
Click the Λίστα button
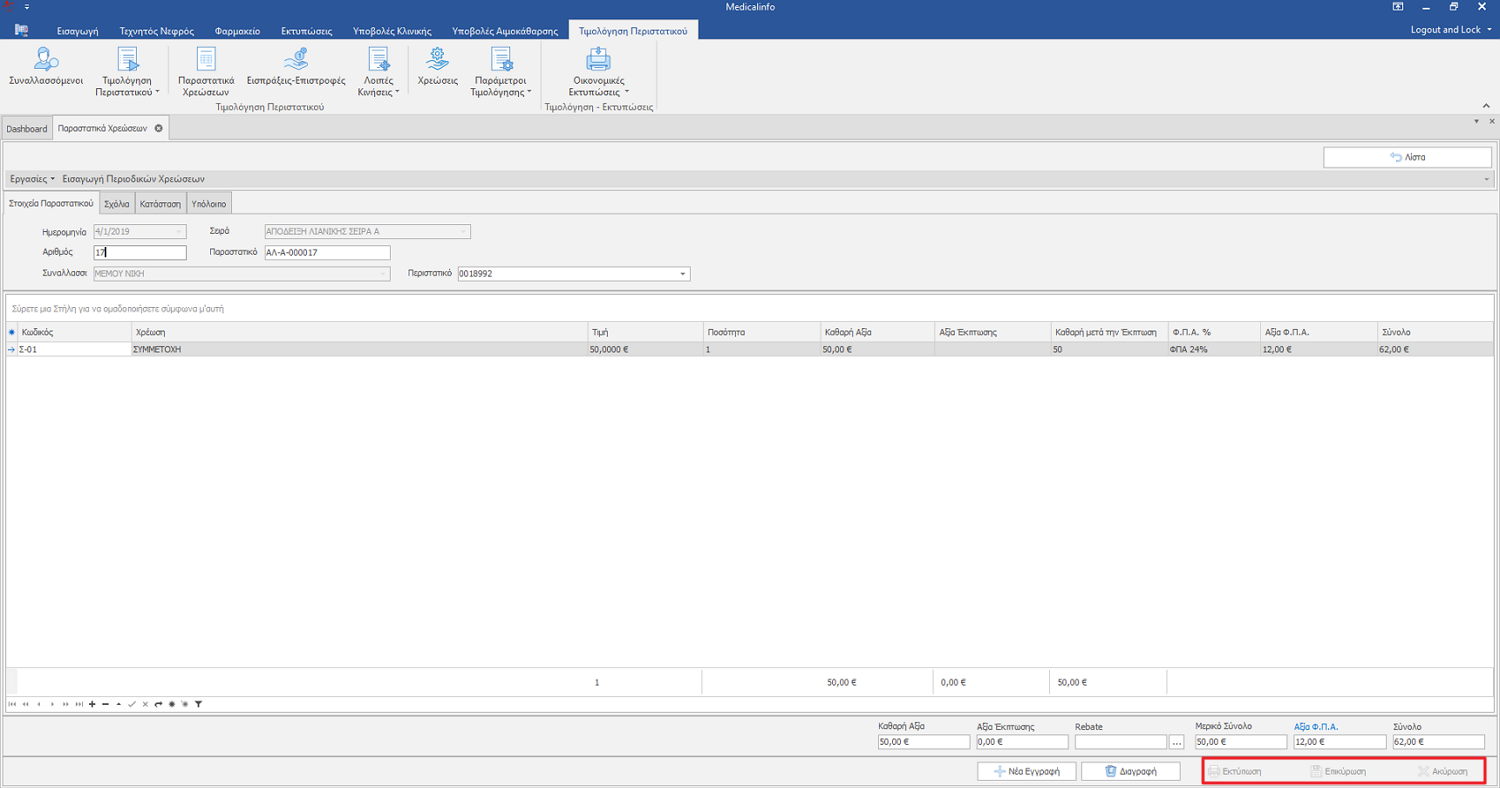1407,158
